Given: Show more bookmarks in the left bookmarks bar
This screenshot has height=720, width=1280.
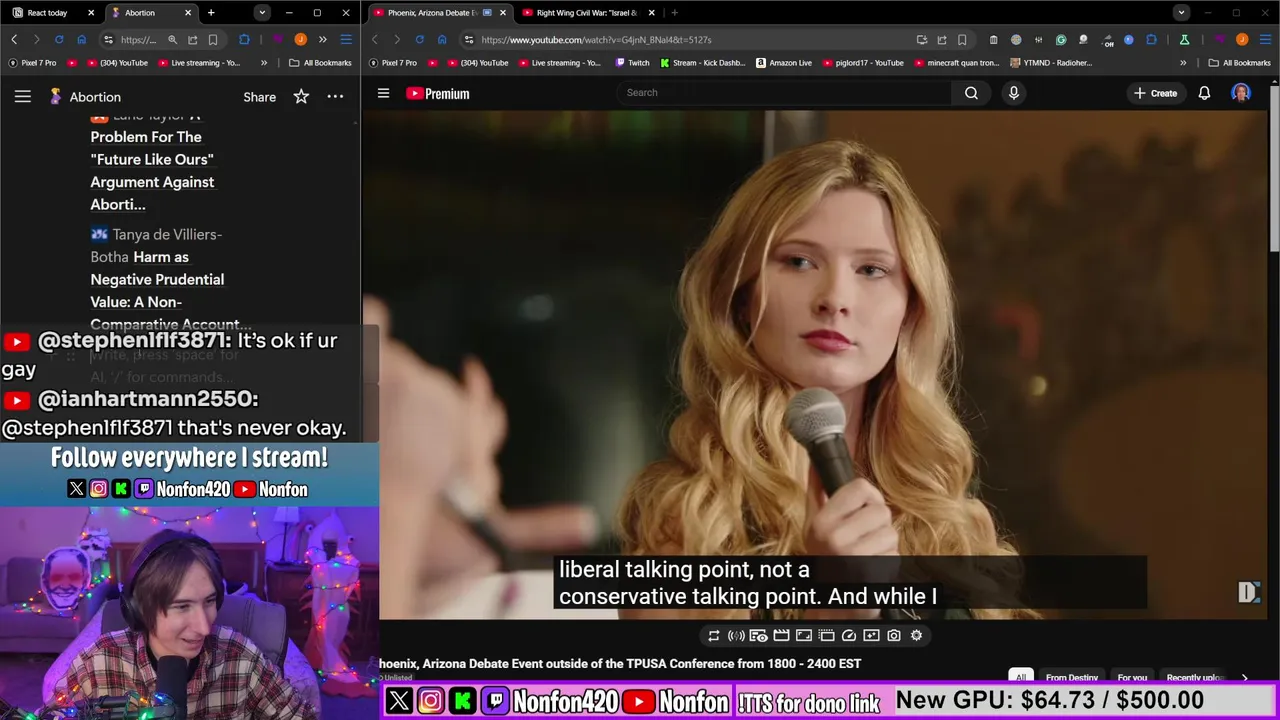Looking at the screenshot, I should 264,62.
